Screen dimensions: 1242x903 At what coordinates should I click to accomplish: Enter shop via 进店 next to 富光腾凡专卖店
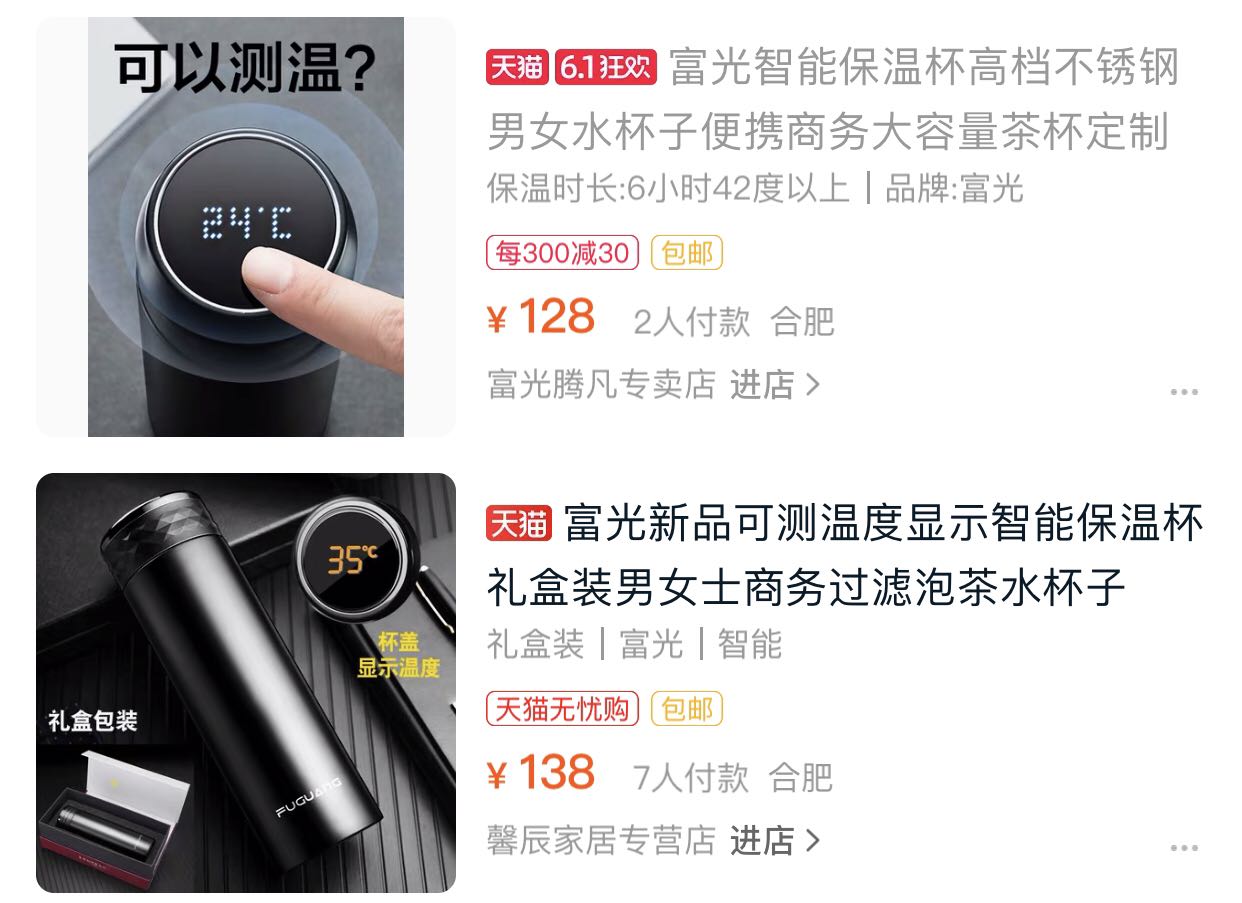coord(762,384)
